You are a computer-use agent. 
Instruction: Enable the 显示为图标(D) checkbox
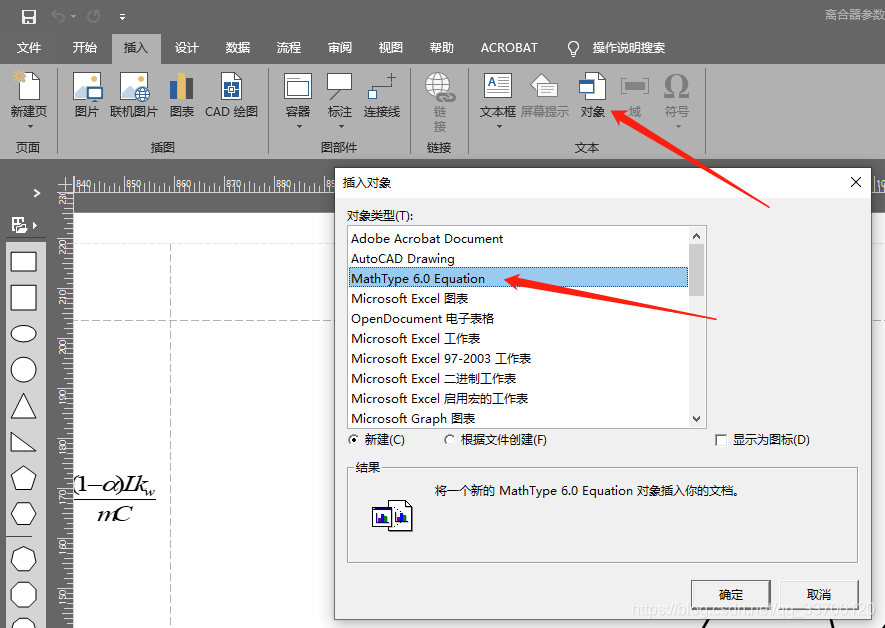(x=721, y=440)
